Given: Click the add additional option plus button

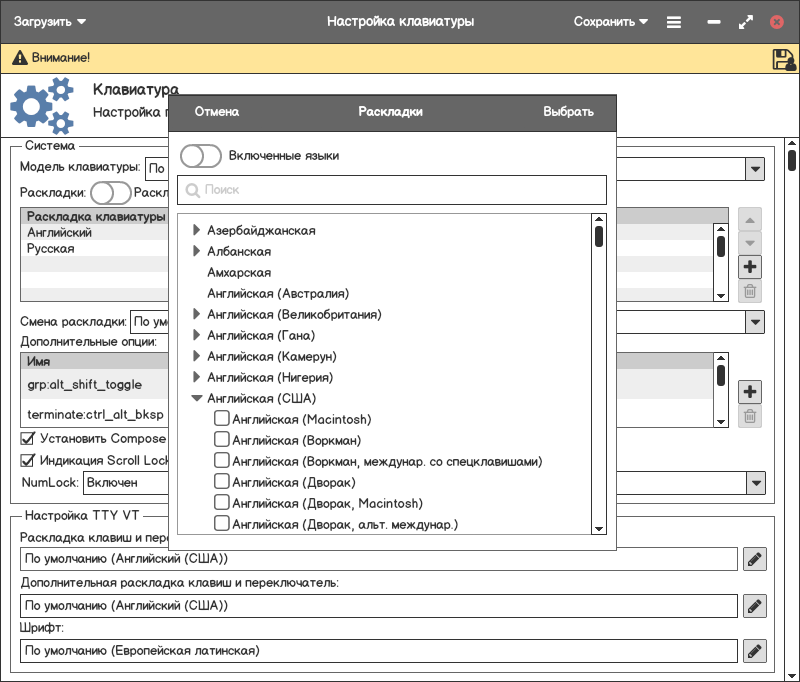Looking at the screenshot, I should 750,391.
